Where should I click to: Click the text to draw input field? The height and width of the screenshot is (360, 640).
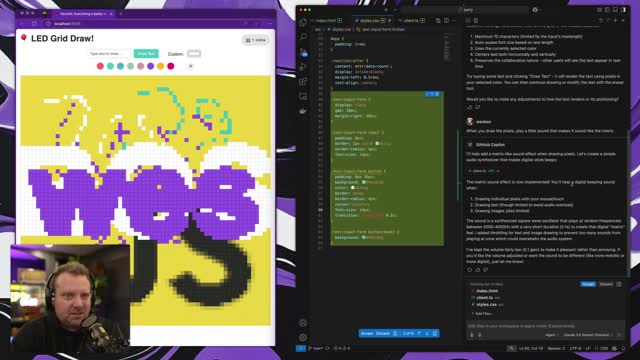(x=109, y=53)
